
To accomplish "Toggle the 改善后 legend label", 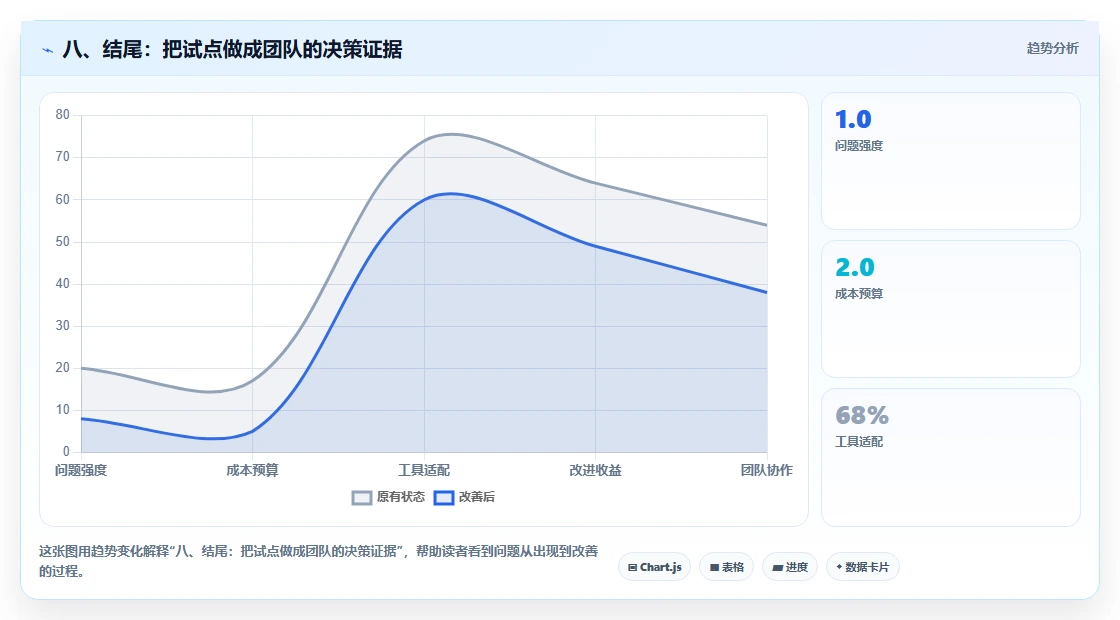I will tap(476, 497).
